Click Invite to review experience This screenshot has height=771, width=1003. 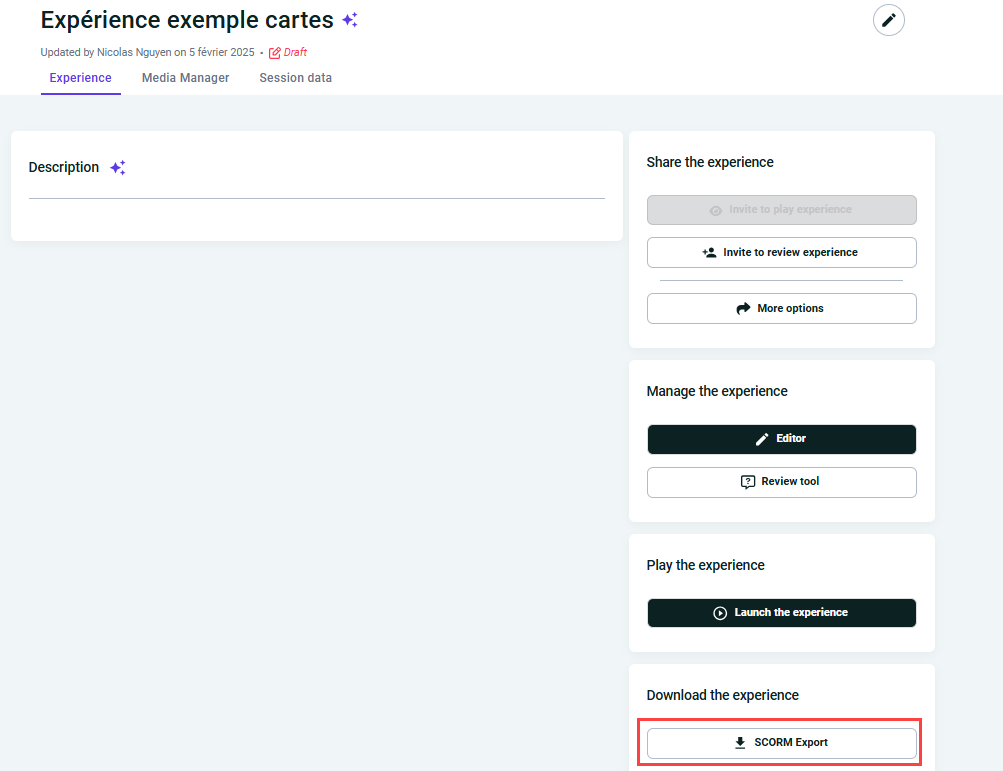[782, 253]
